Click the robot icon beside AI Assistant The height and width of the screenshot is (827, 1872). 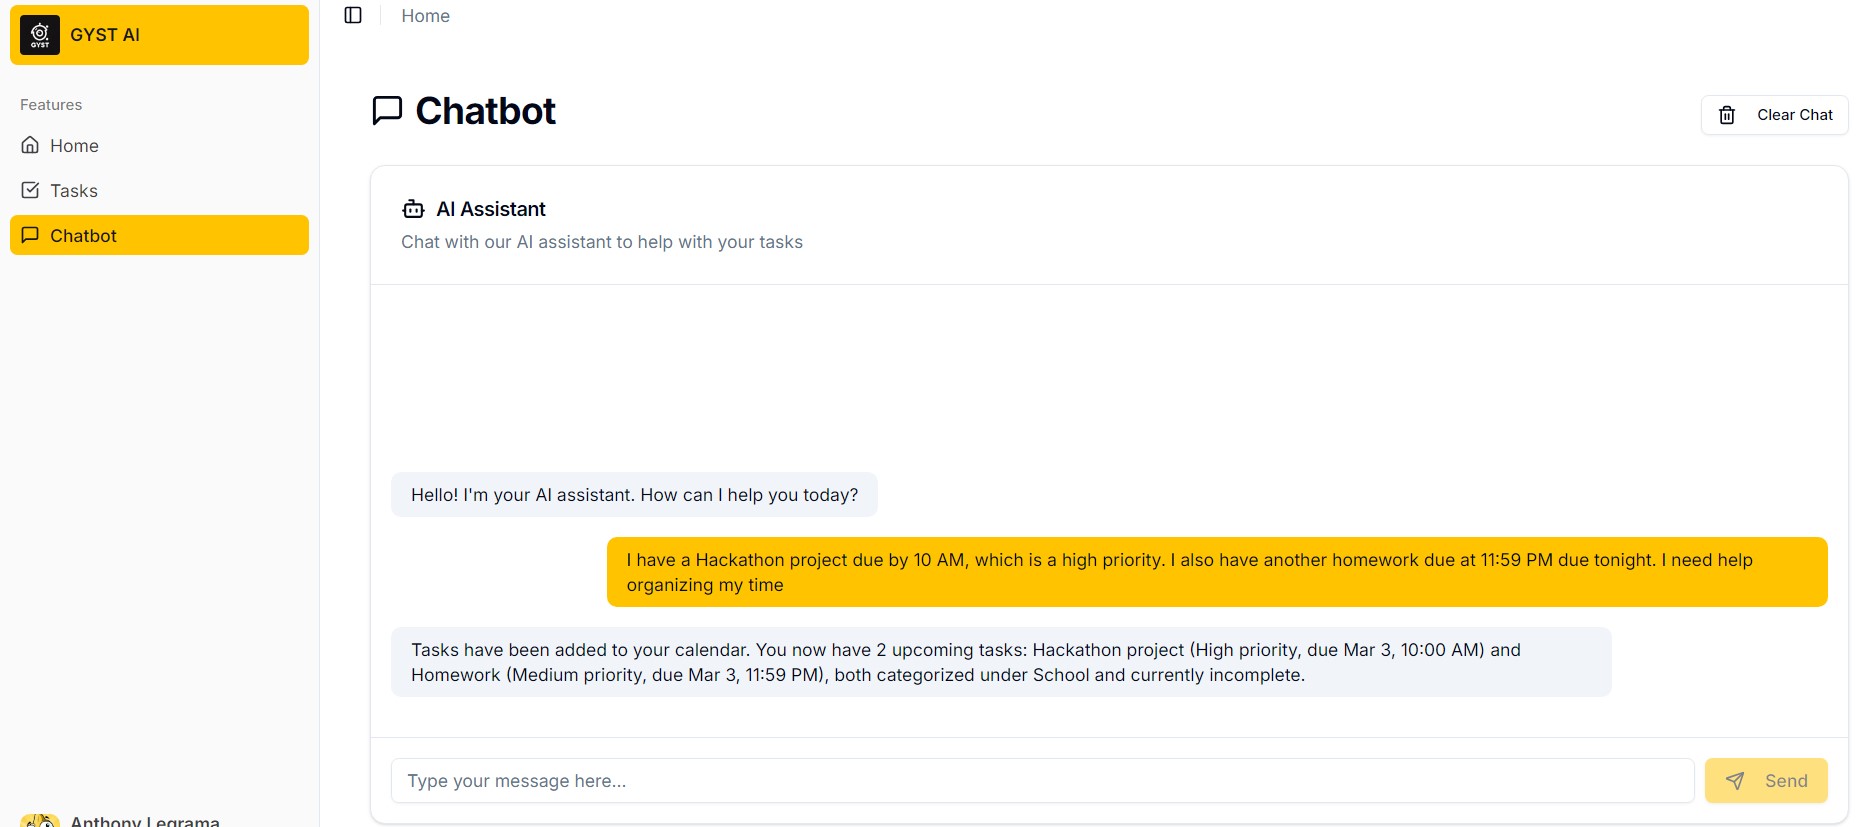click(x=413, y=209)
